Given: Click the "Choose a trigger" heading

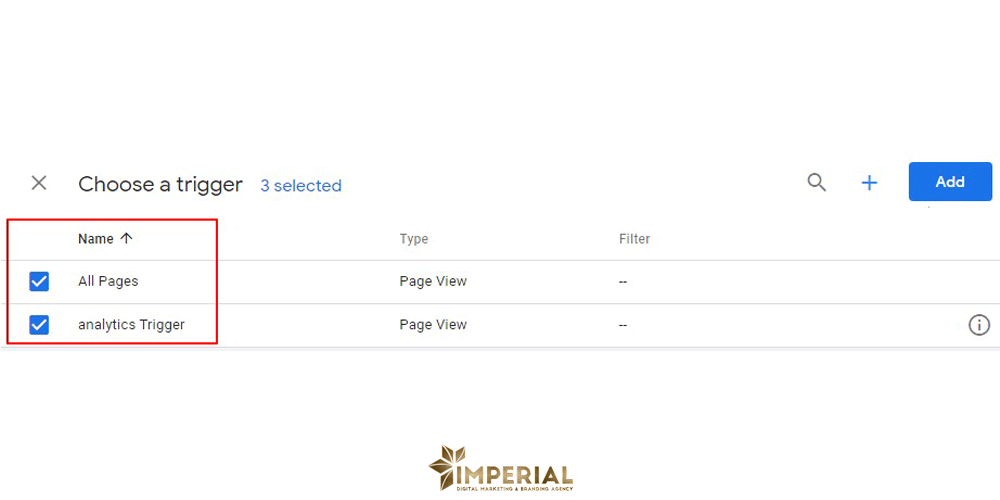Looking at the screenshot, I should click(160, 185).
